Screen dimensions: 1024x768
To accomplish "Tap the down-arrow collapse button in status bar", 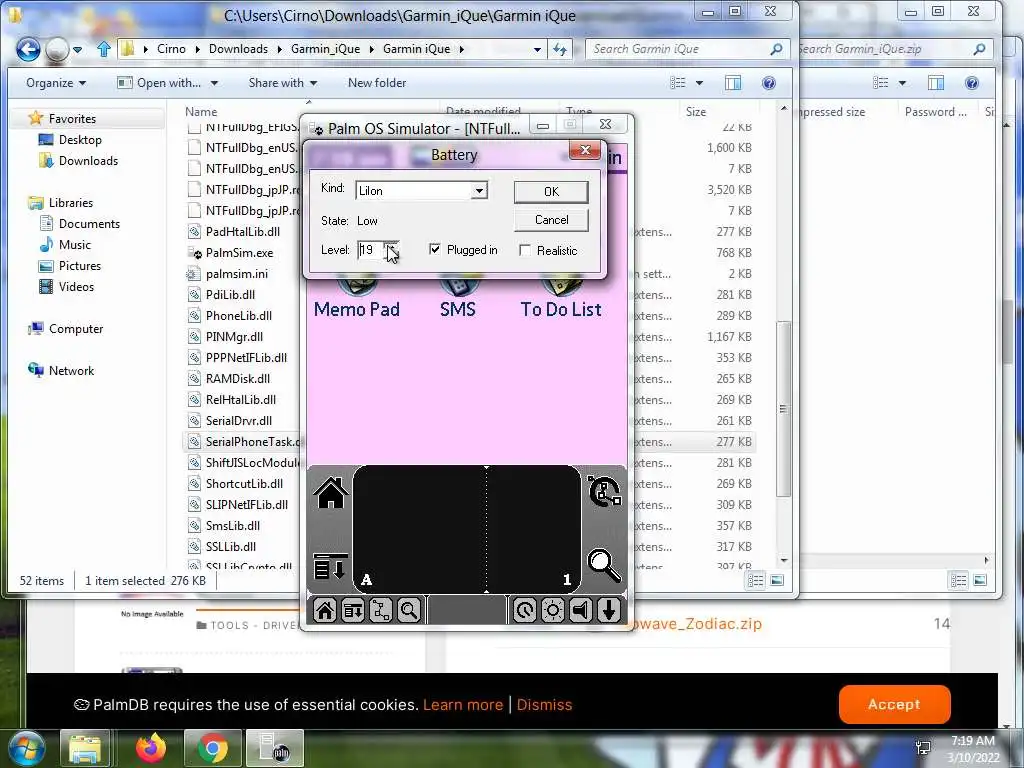I will [609, 611].
